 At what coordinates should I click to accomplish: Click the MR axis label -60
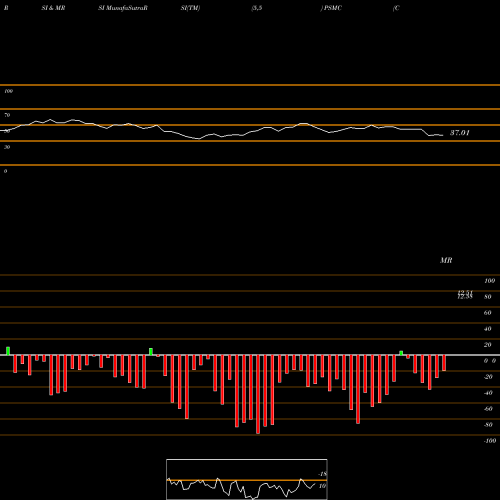coord(488,409)
